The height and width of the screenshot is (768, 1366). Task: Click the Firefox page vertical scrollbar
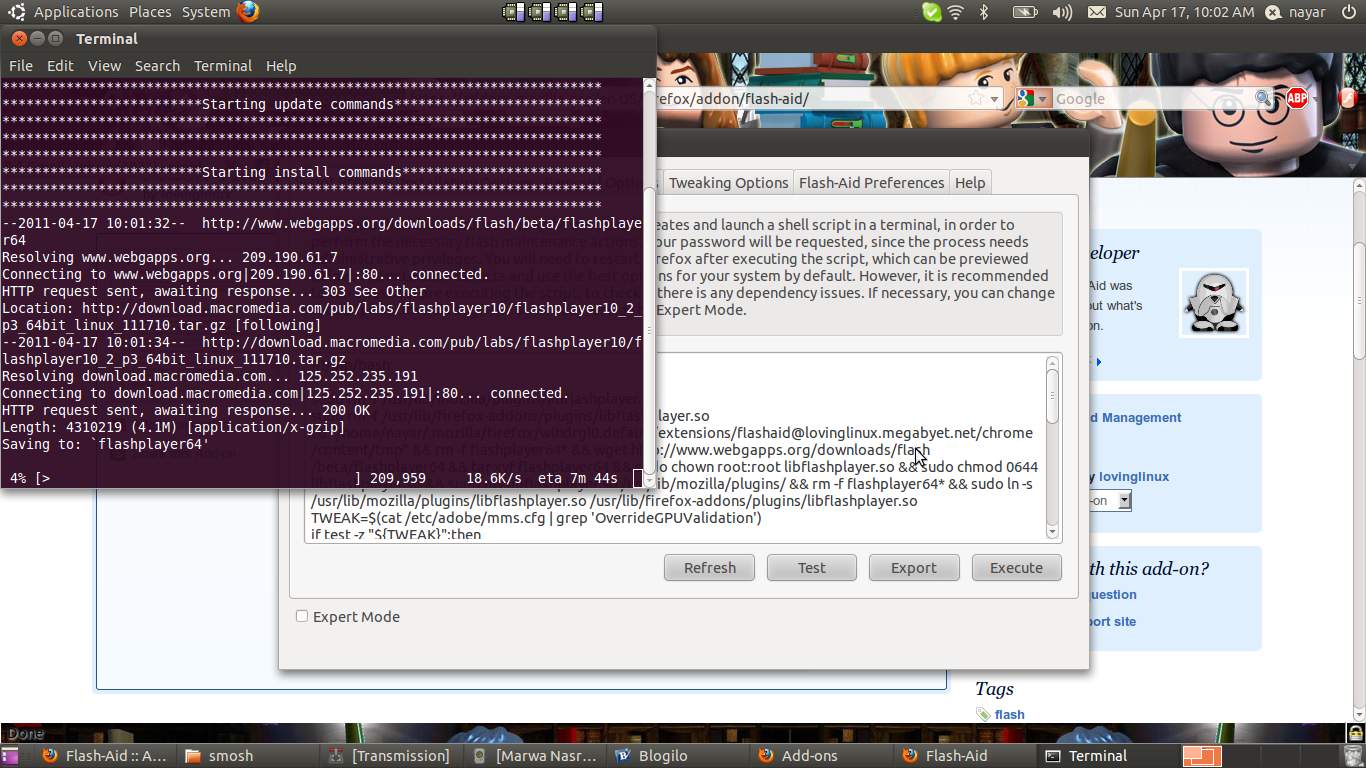tap(1358, 450)
